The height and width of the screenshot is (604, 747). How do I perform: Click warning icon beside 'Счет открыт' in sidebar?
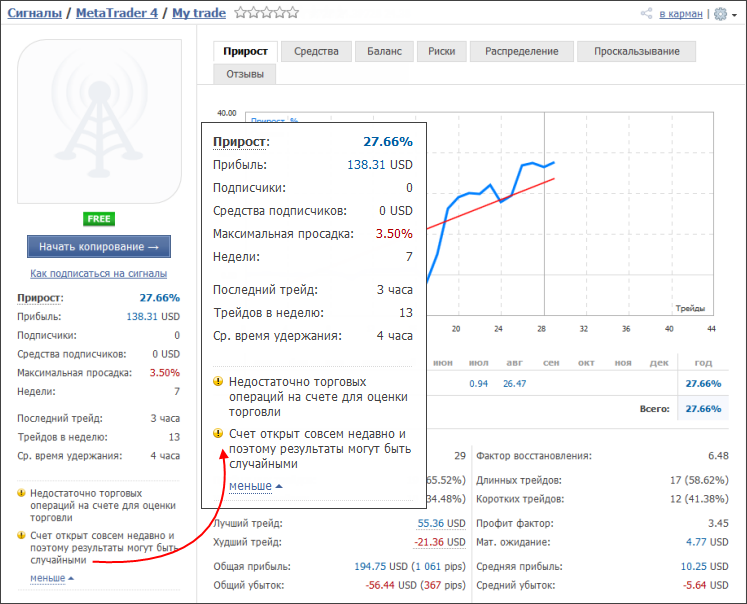(21, 535)
